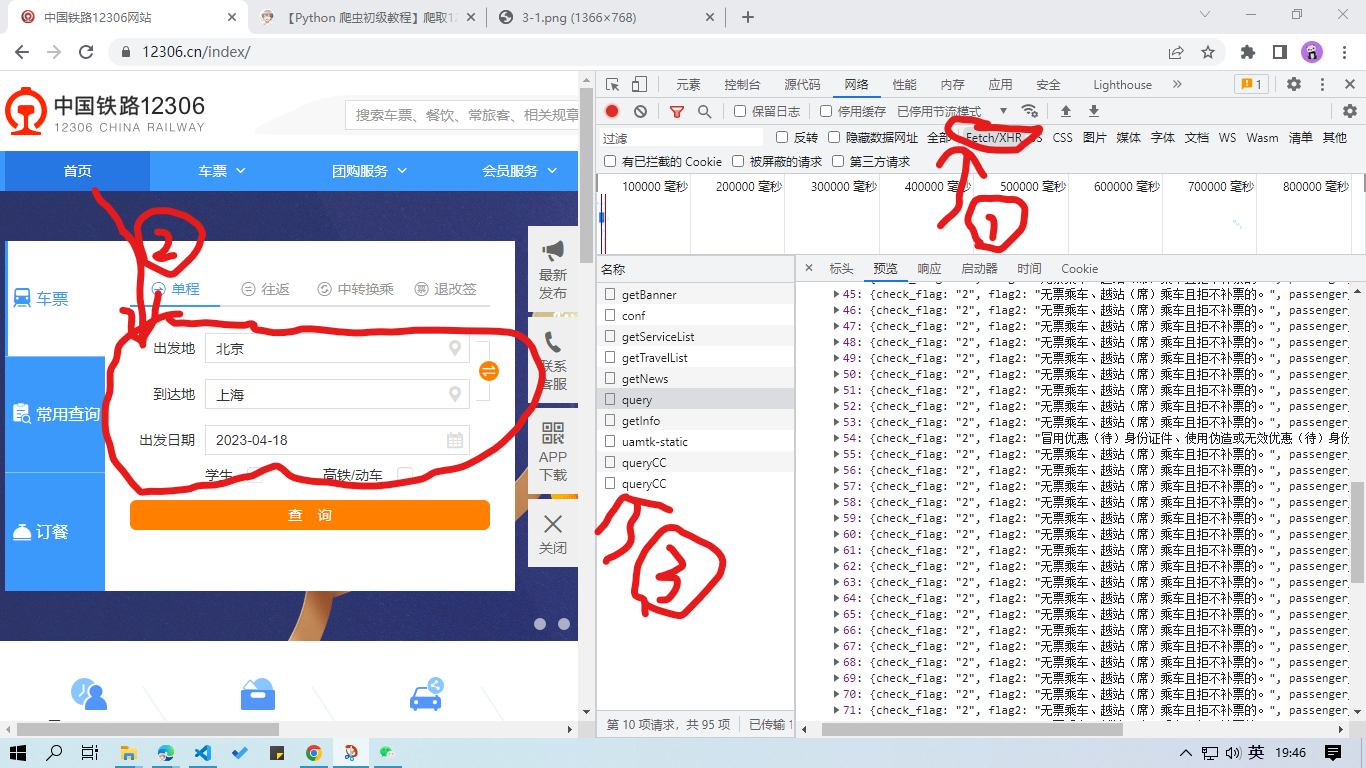Open the calendar icon in the date field
Image resolution: width=1366 pixels, height=768 pixels.
pos(455,440)
